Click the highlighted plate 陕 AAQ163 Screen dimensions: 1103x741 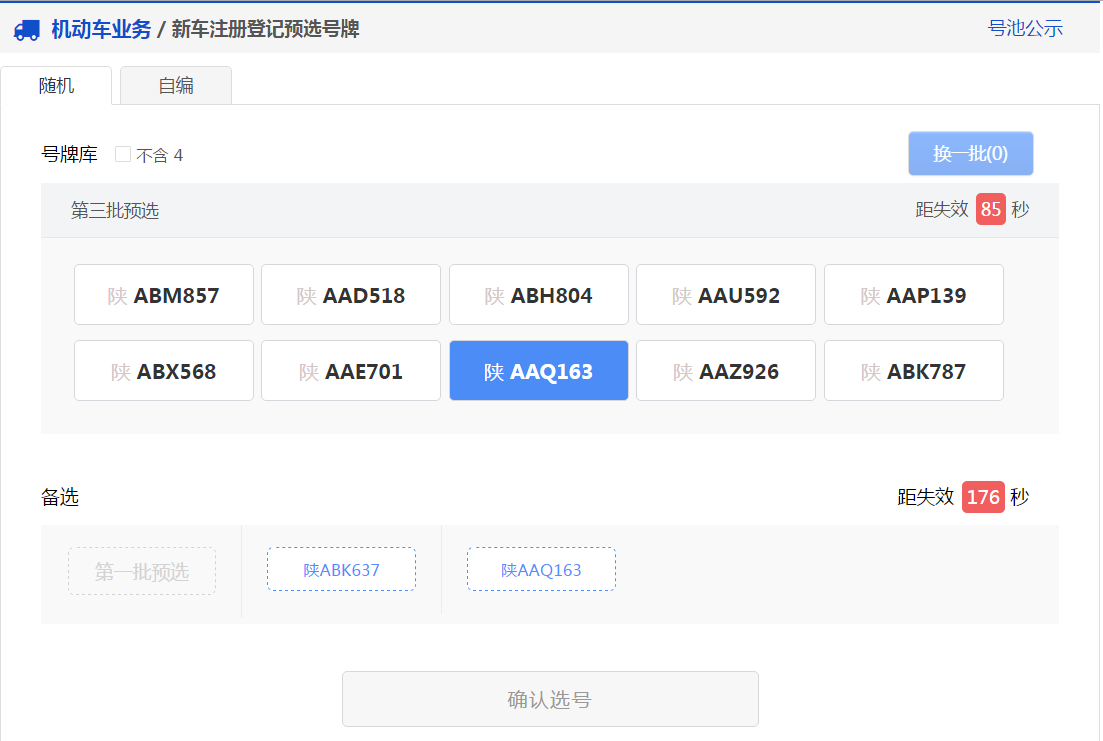(x=539, y=371)
